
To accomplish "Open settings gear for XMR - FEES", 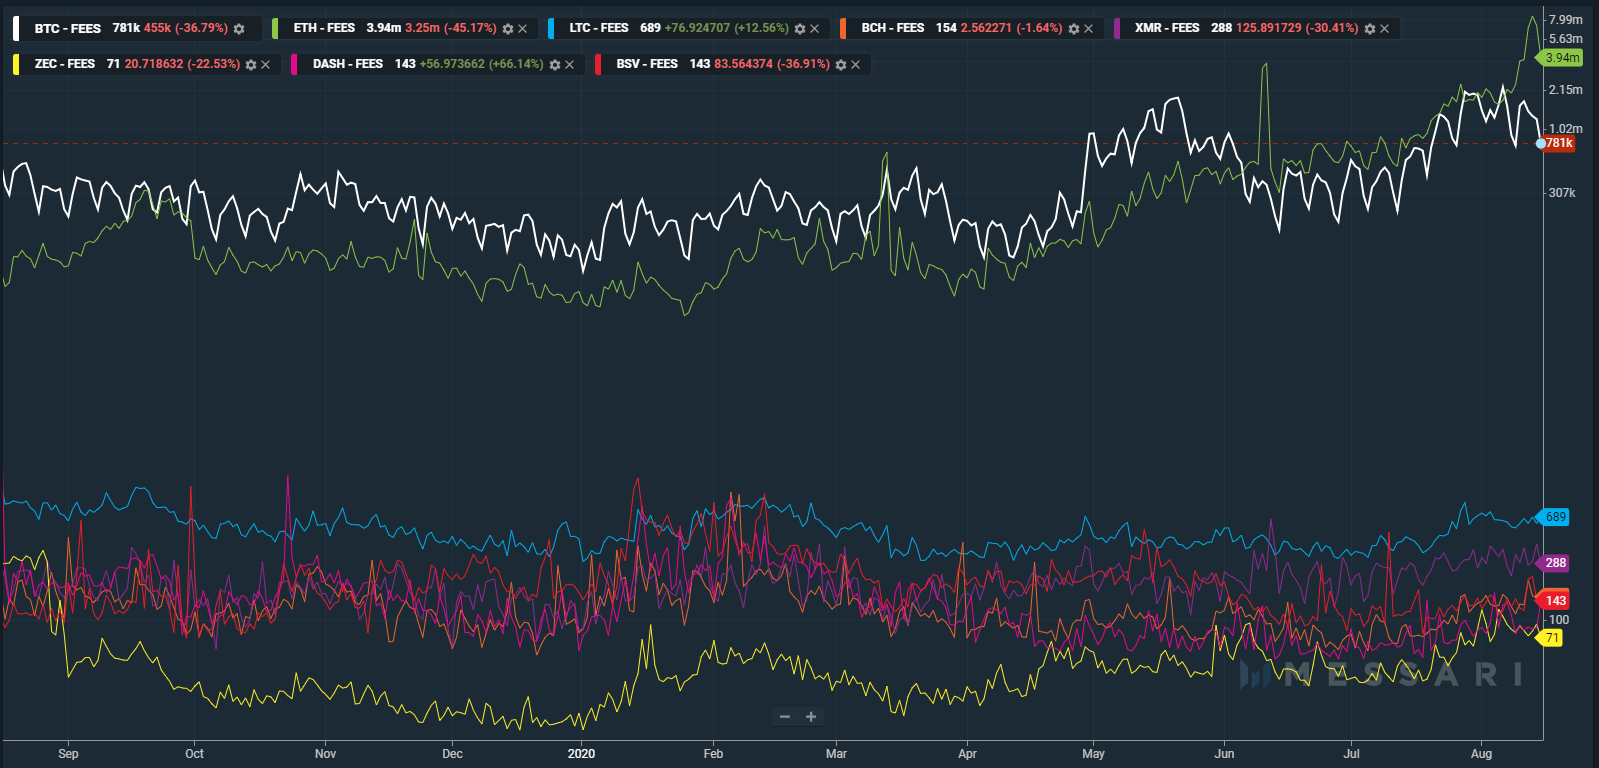I will point(1370,29).
